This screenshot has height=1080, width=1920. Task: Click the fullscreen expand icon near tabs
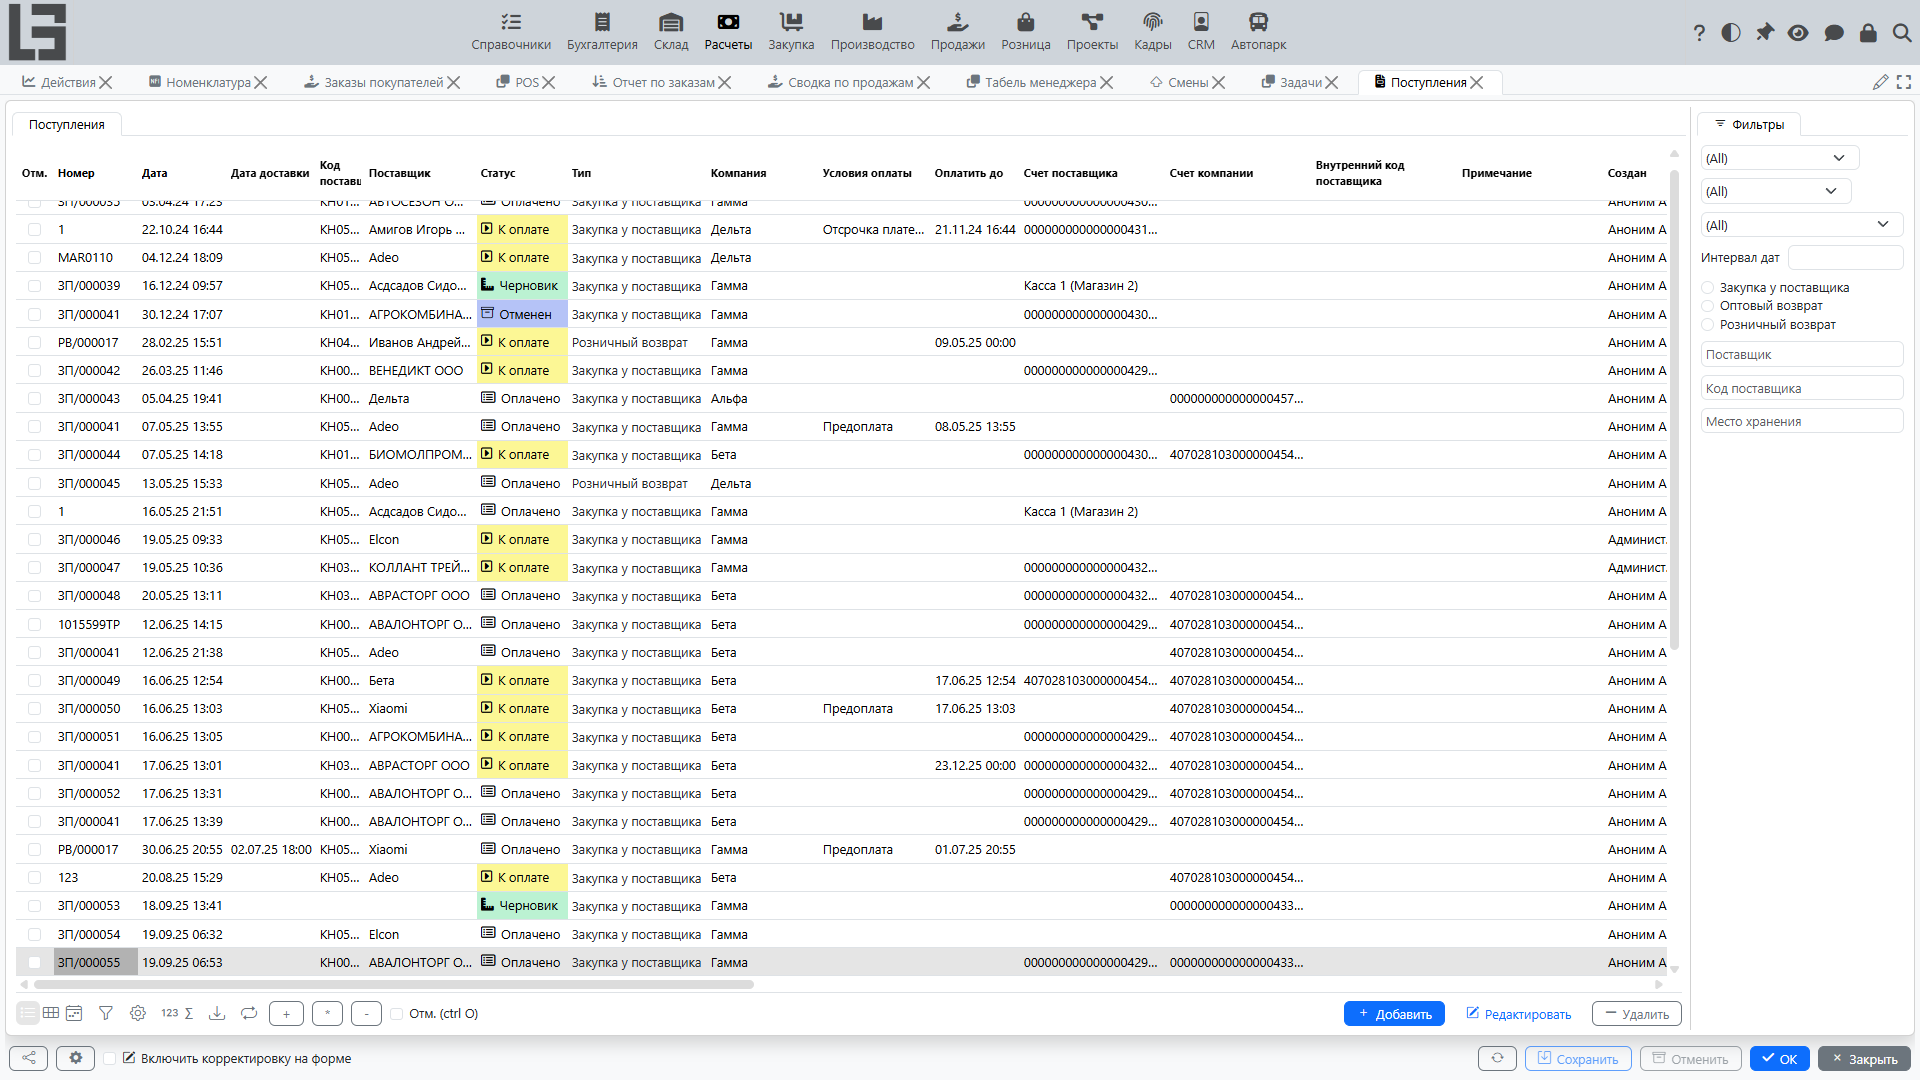coord(1904,82)
